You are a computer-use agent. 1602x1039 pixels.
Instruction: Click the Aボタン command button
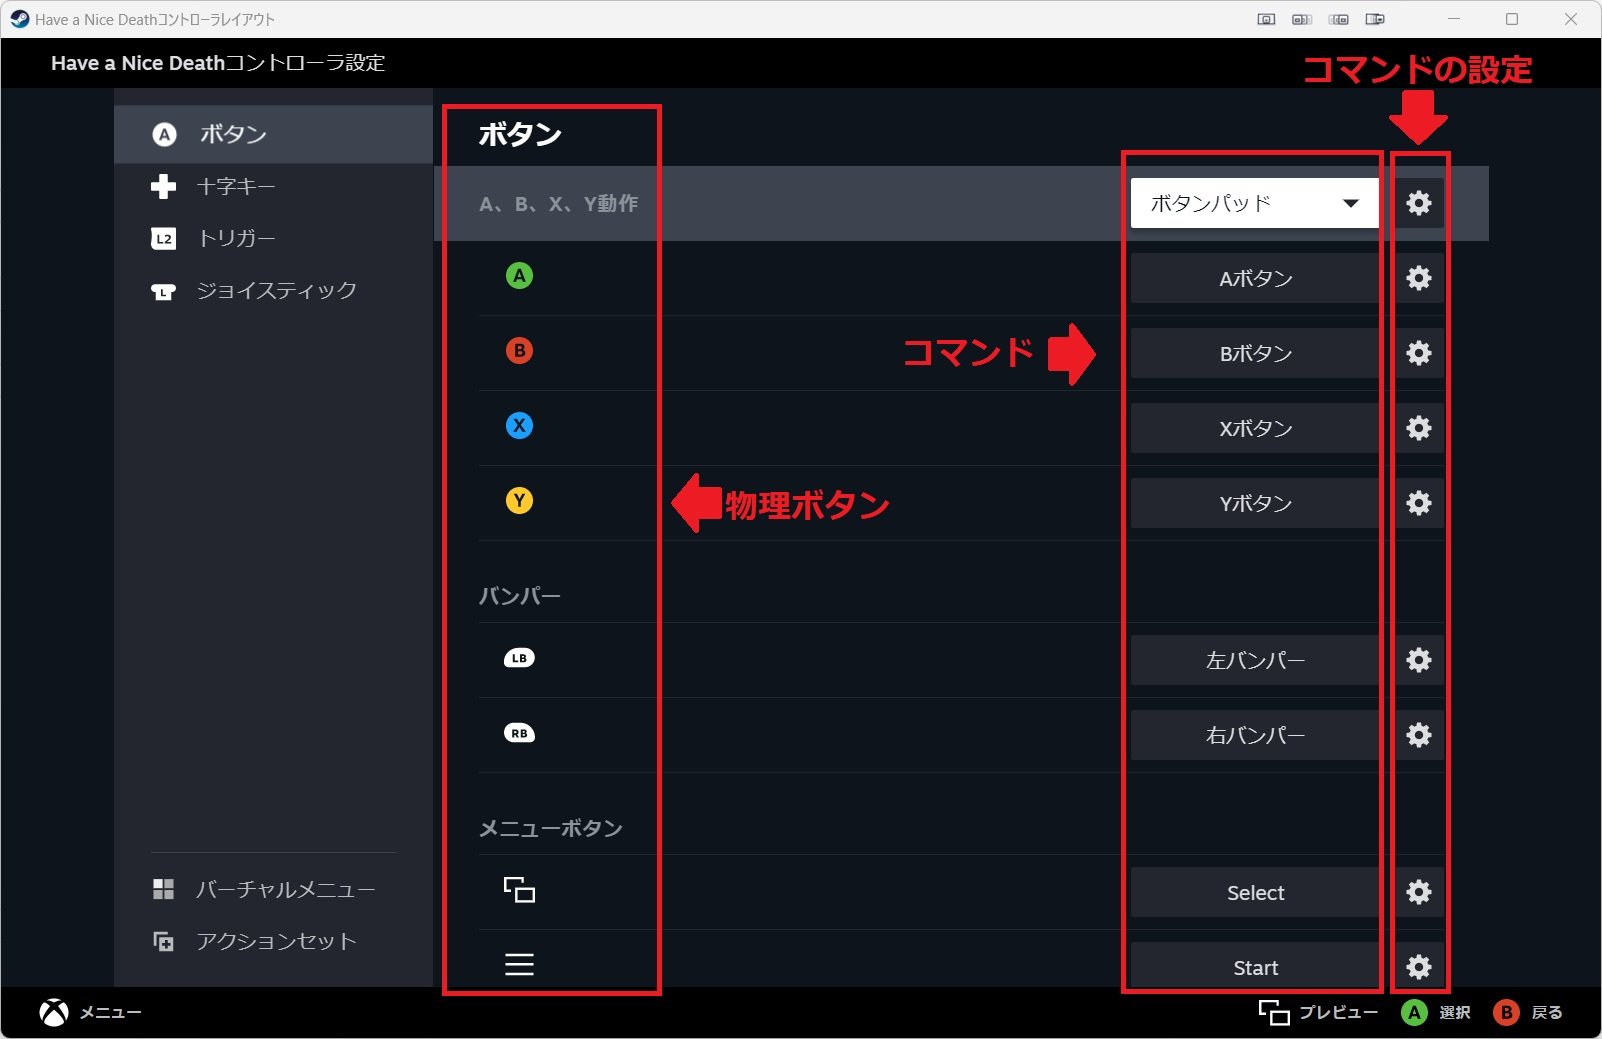[x=1254, y=278]
